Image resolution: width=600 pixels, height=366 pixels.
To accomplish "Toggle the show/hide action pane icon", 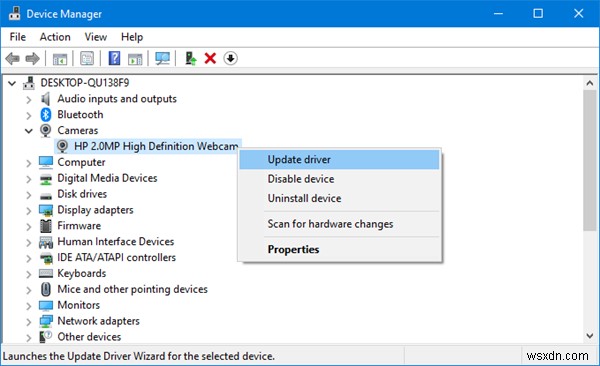I will [x=135, y=59].
